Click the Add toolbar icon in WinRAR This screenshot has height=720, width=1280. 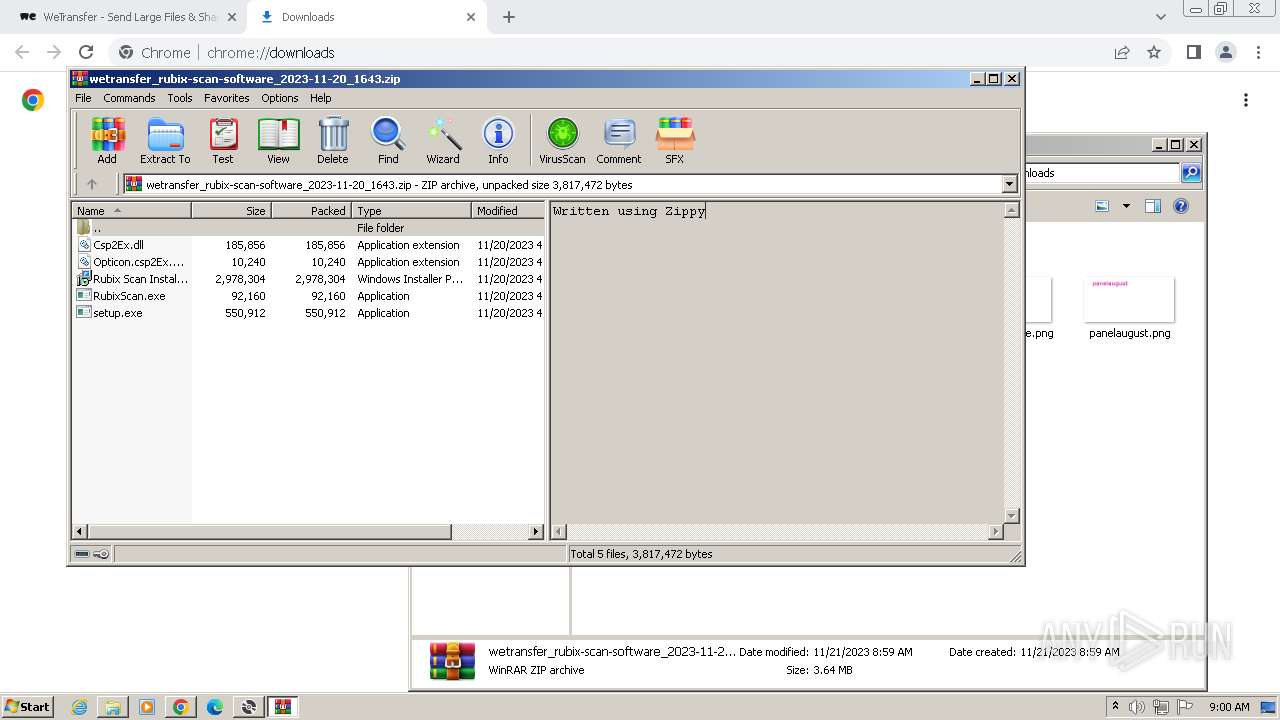107,140
